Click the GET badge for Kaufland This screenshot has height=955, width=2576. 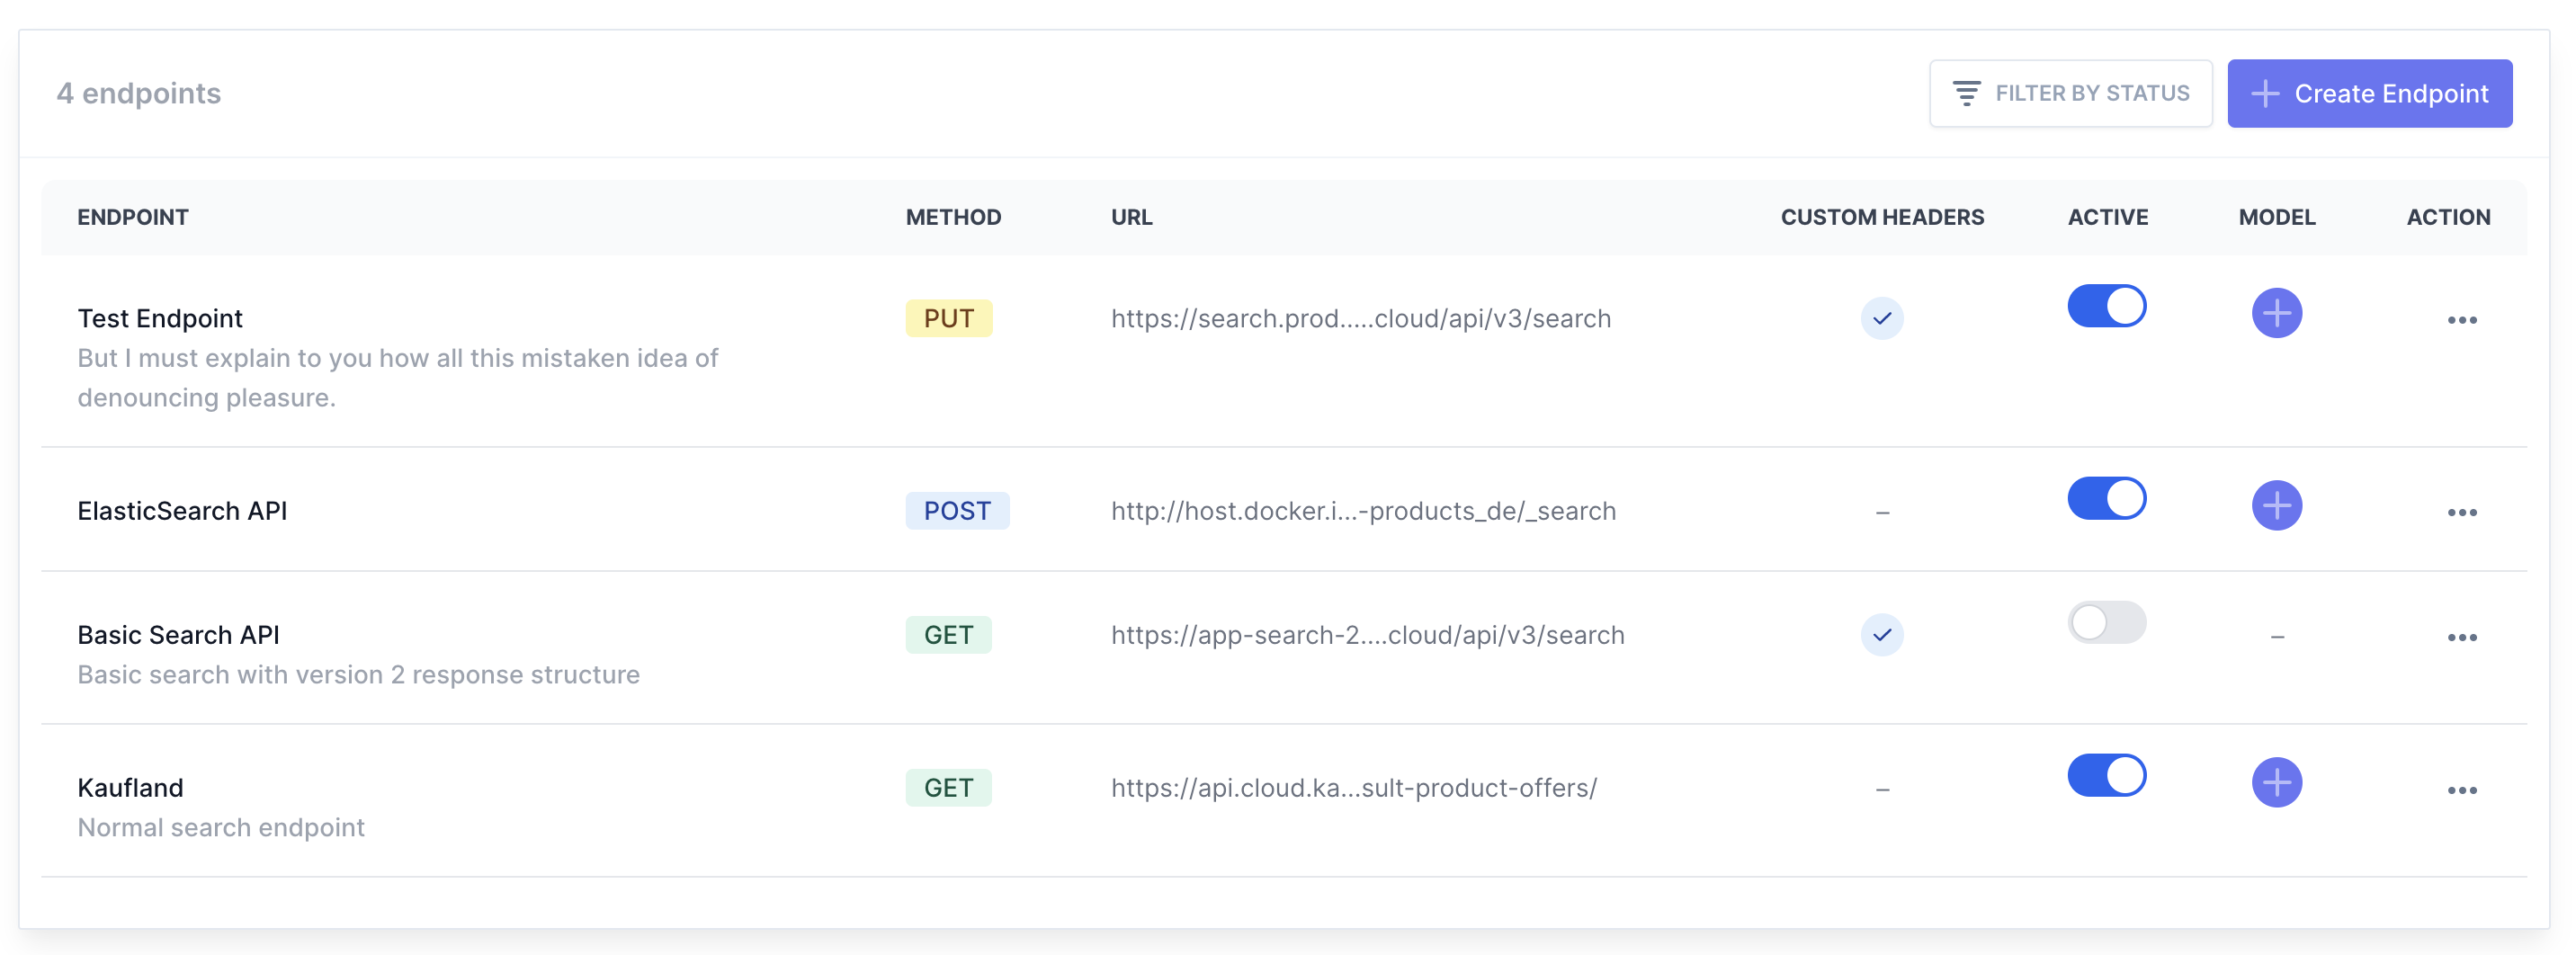pos(948,788)
